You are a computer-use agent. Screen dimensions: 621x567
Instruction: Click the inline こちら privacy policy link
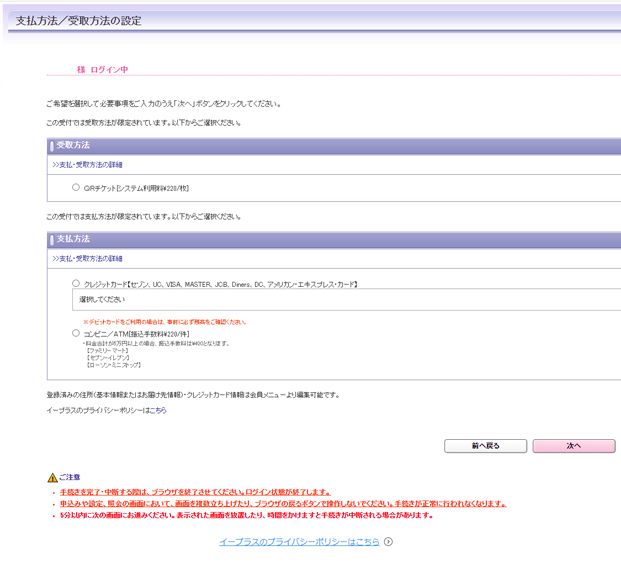(158, 410)
